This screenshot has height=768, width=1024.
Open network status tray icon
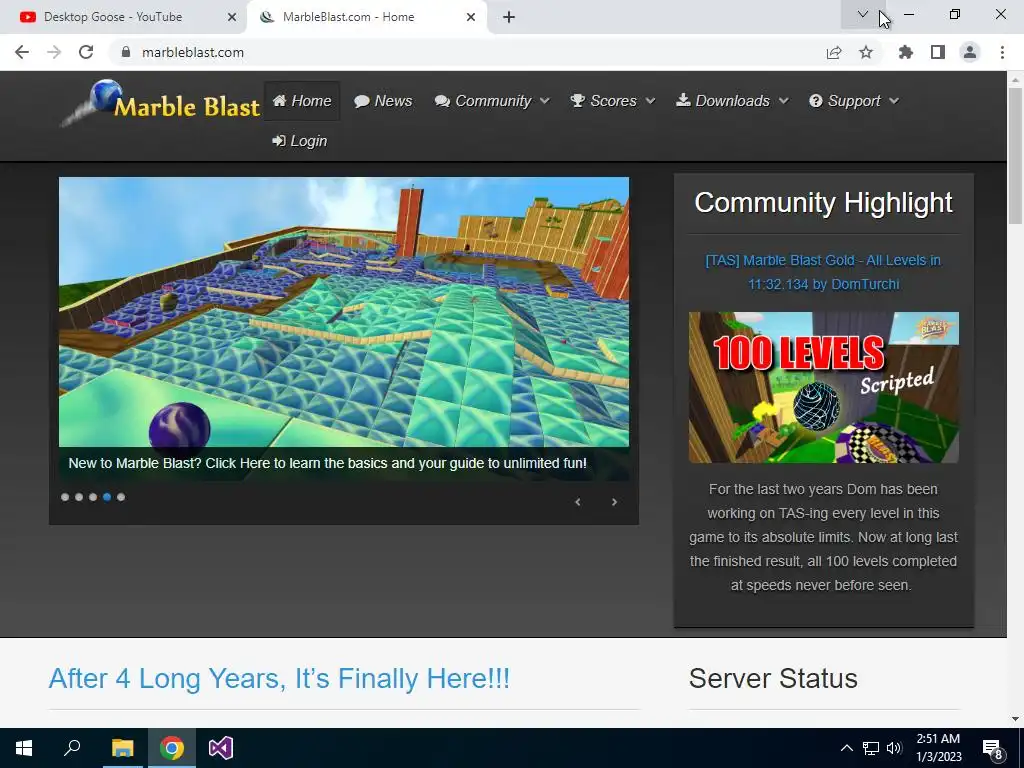point(871,748)
